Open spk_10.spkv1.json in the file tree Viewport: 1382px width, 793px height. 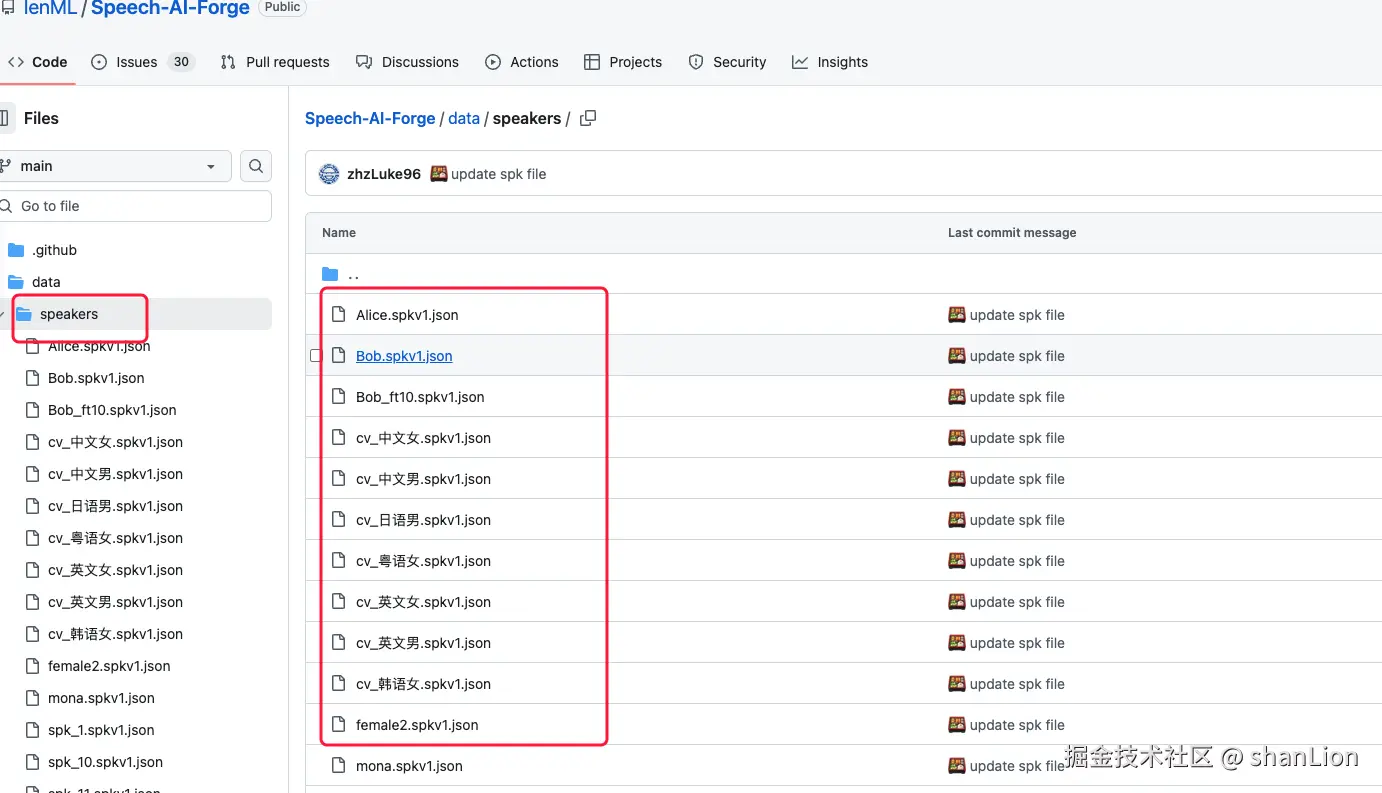point(105,762)
